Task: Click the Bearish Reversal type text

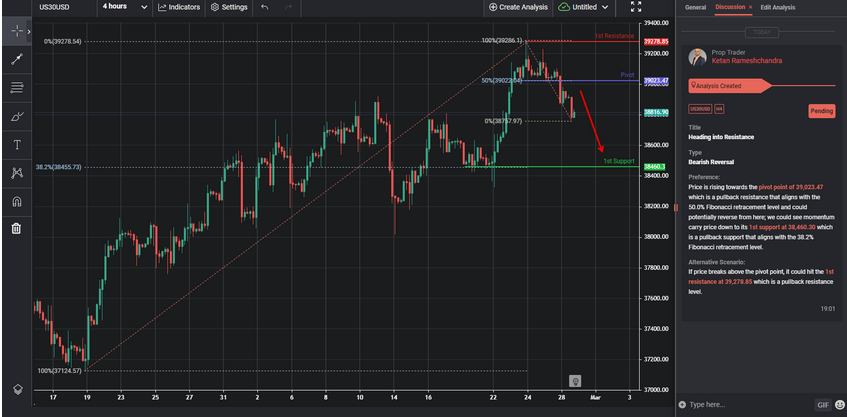Action: [711, 162]
